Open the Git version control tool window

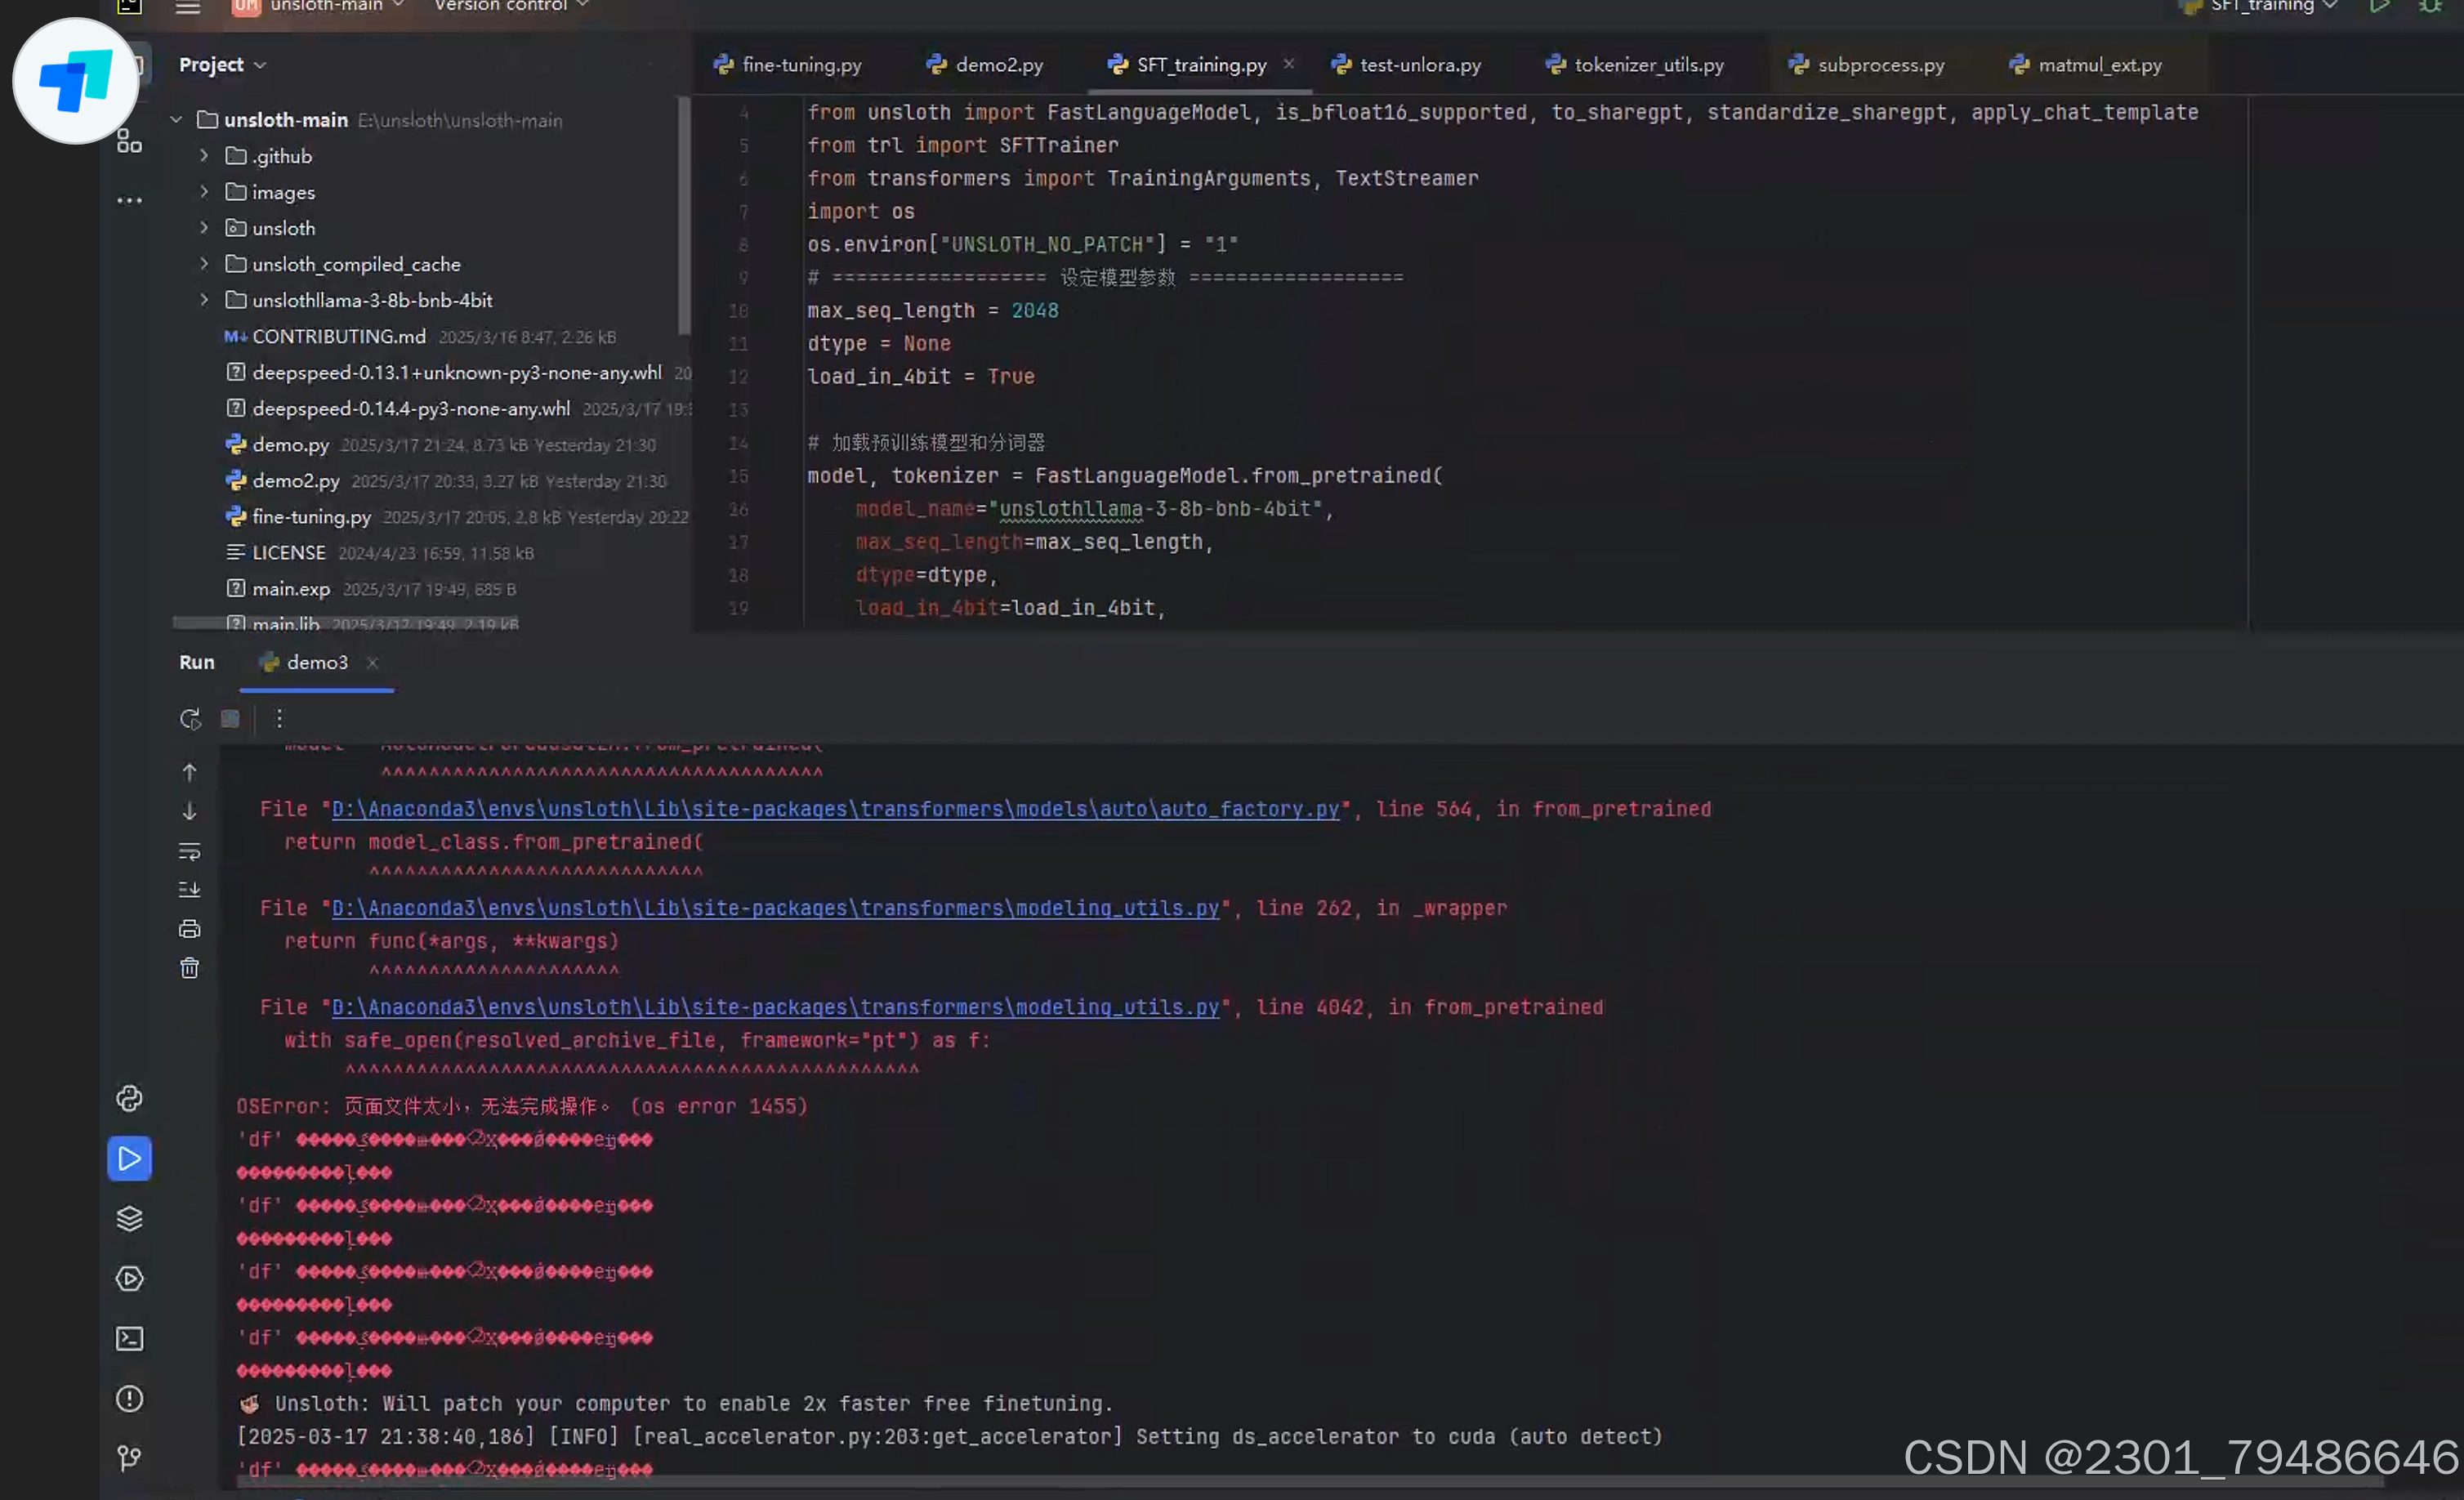coord(130,1458)
